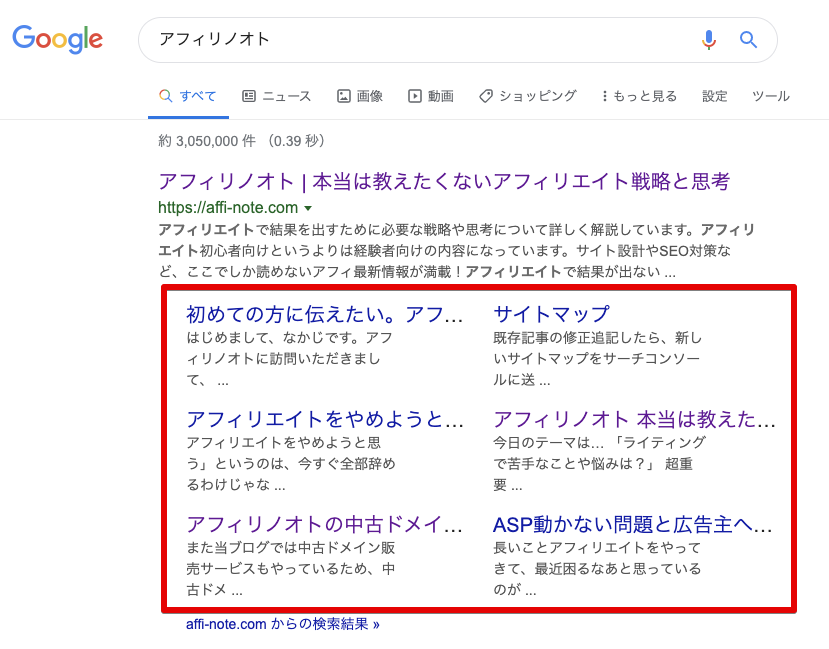
Task: Click the video play icon beside 動画
Action: [414, 96]
